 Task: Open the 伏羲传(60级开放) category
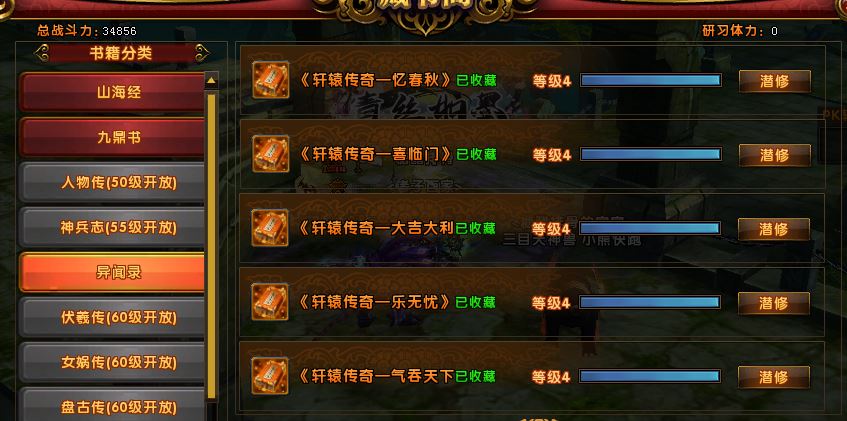click(x=112, y=317)
